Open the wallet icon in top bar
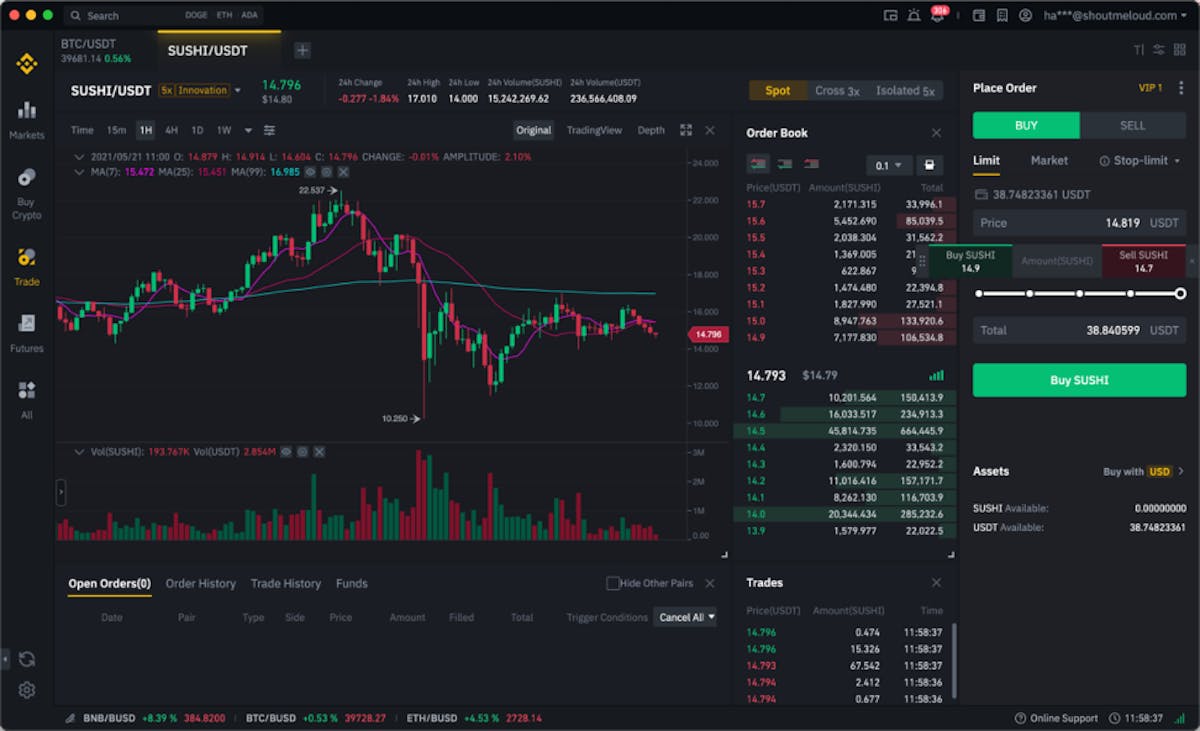Image resolution: width=1200 pixels, height=731 pixels. (x=979, y=16)
